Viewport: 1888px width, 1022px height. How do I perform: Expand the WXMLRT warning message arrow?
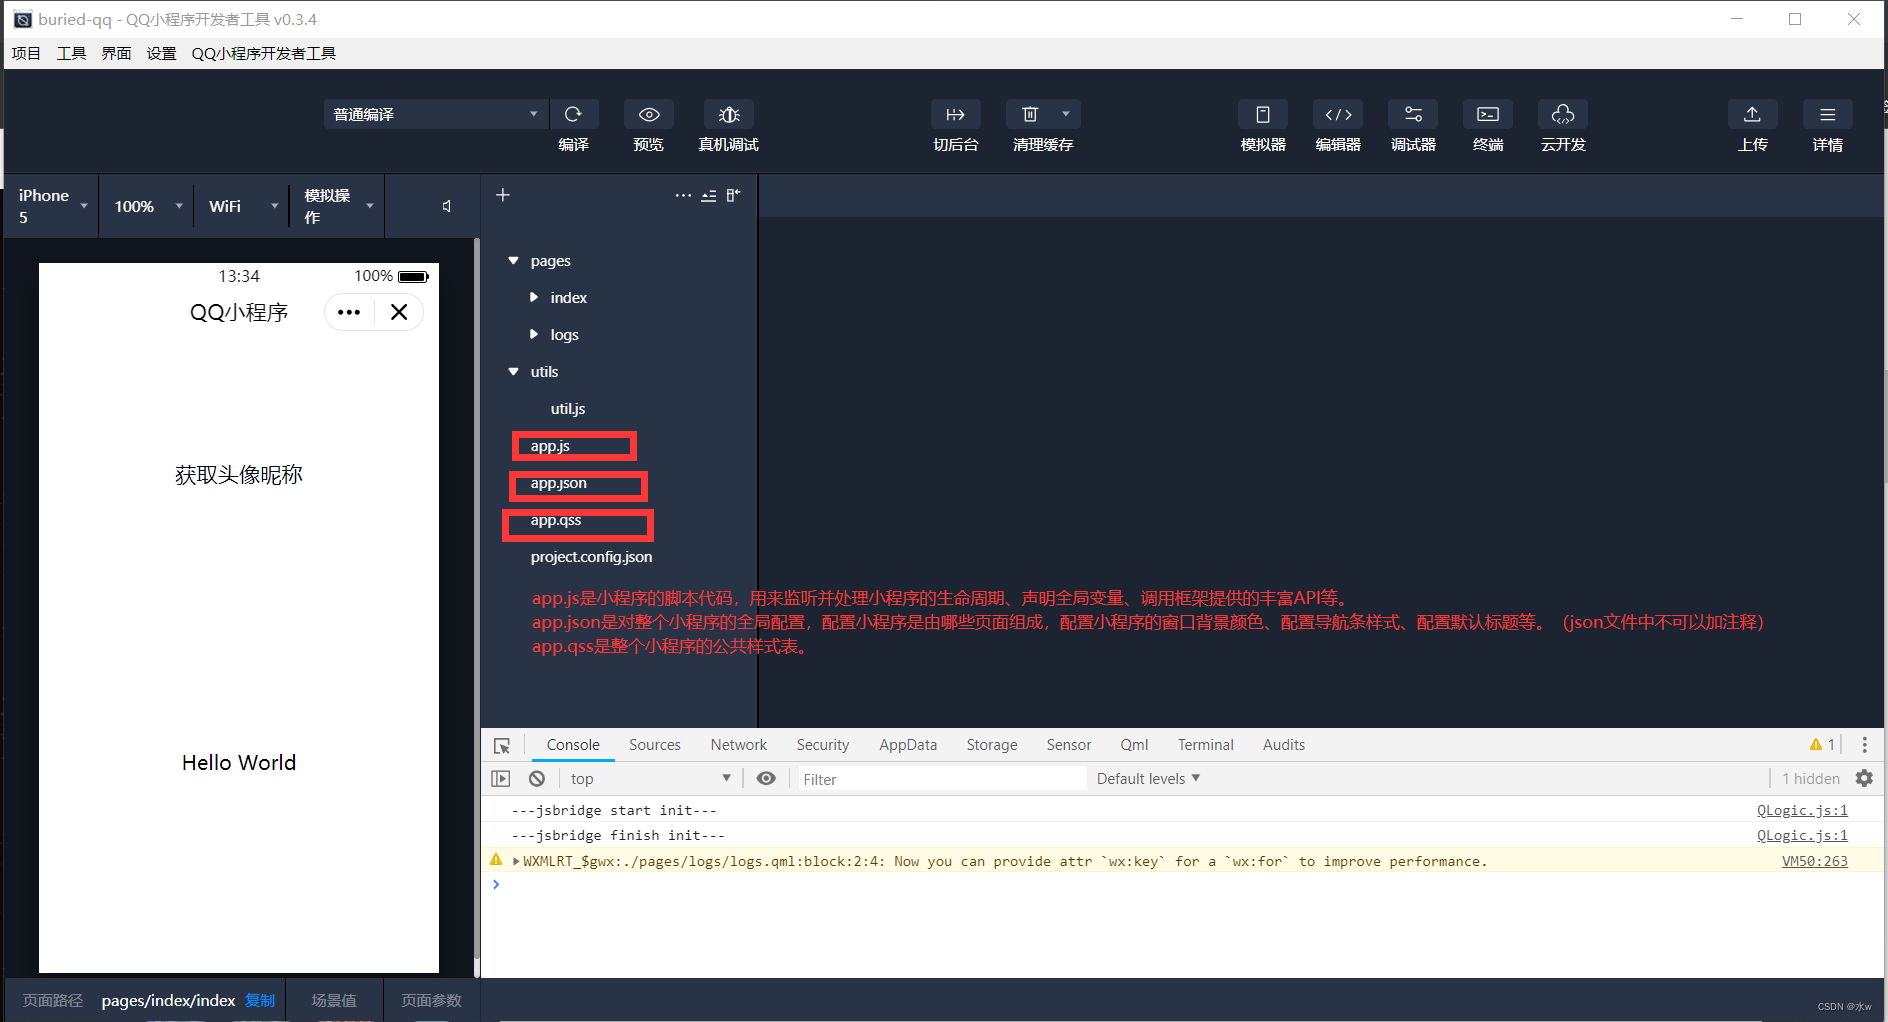(516, 861)
